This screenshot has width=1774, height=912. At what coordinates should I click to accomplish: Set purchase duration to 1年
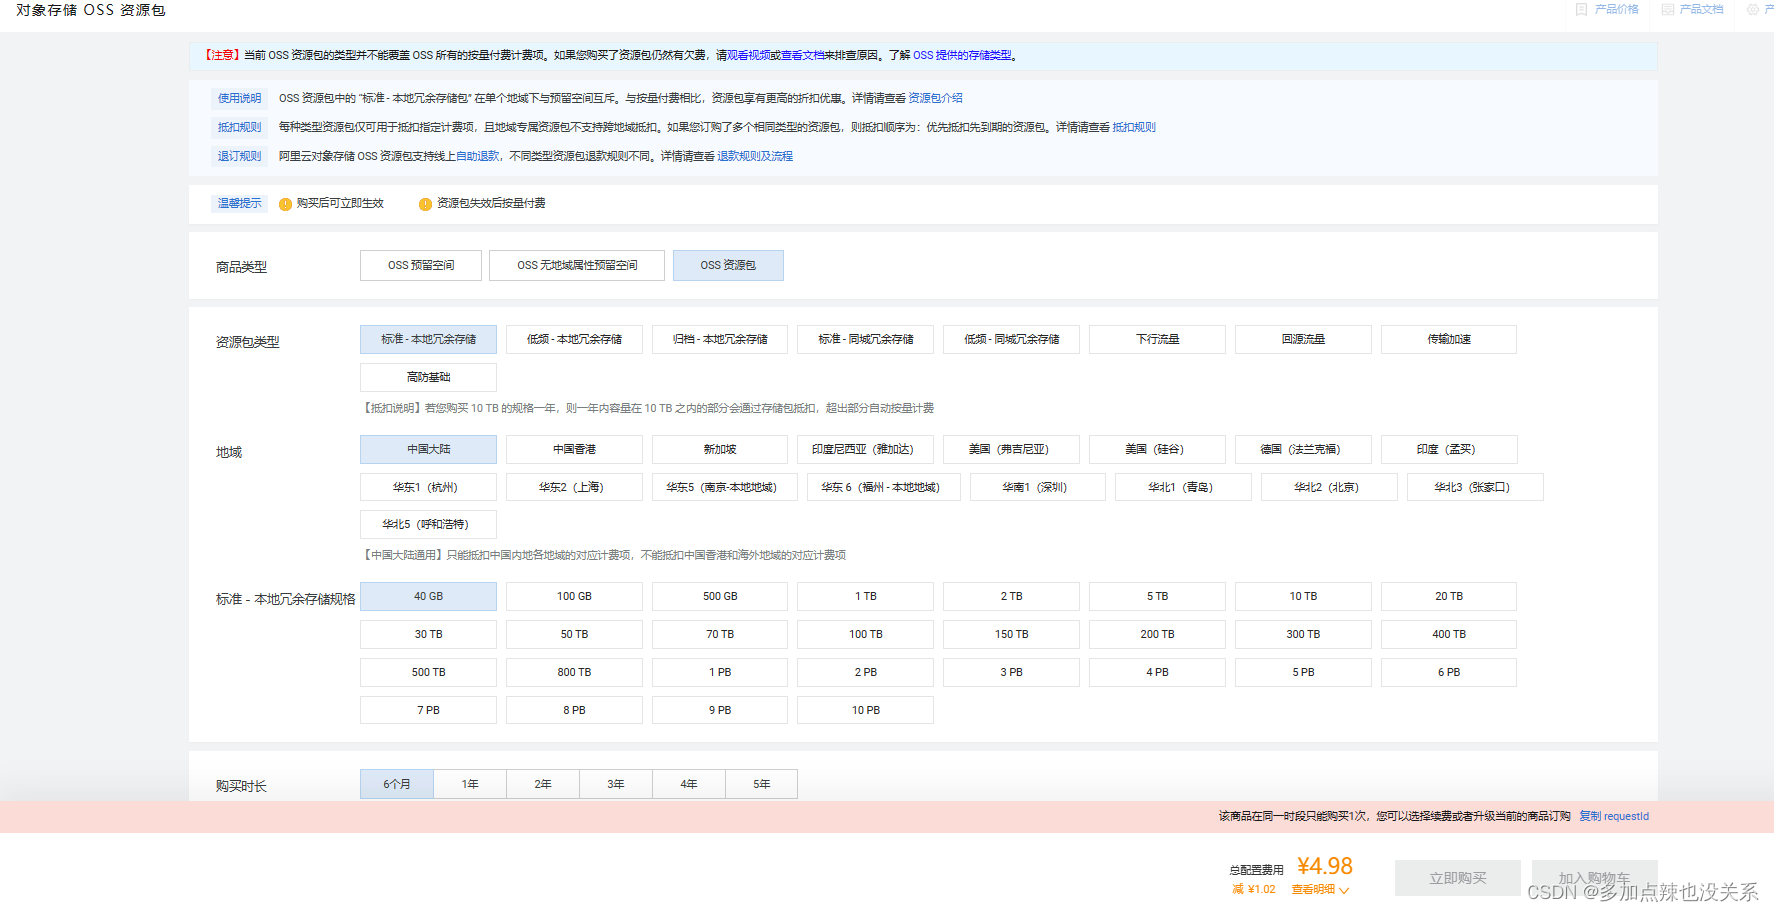pyautogui.click(x=470, y=784)
